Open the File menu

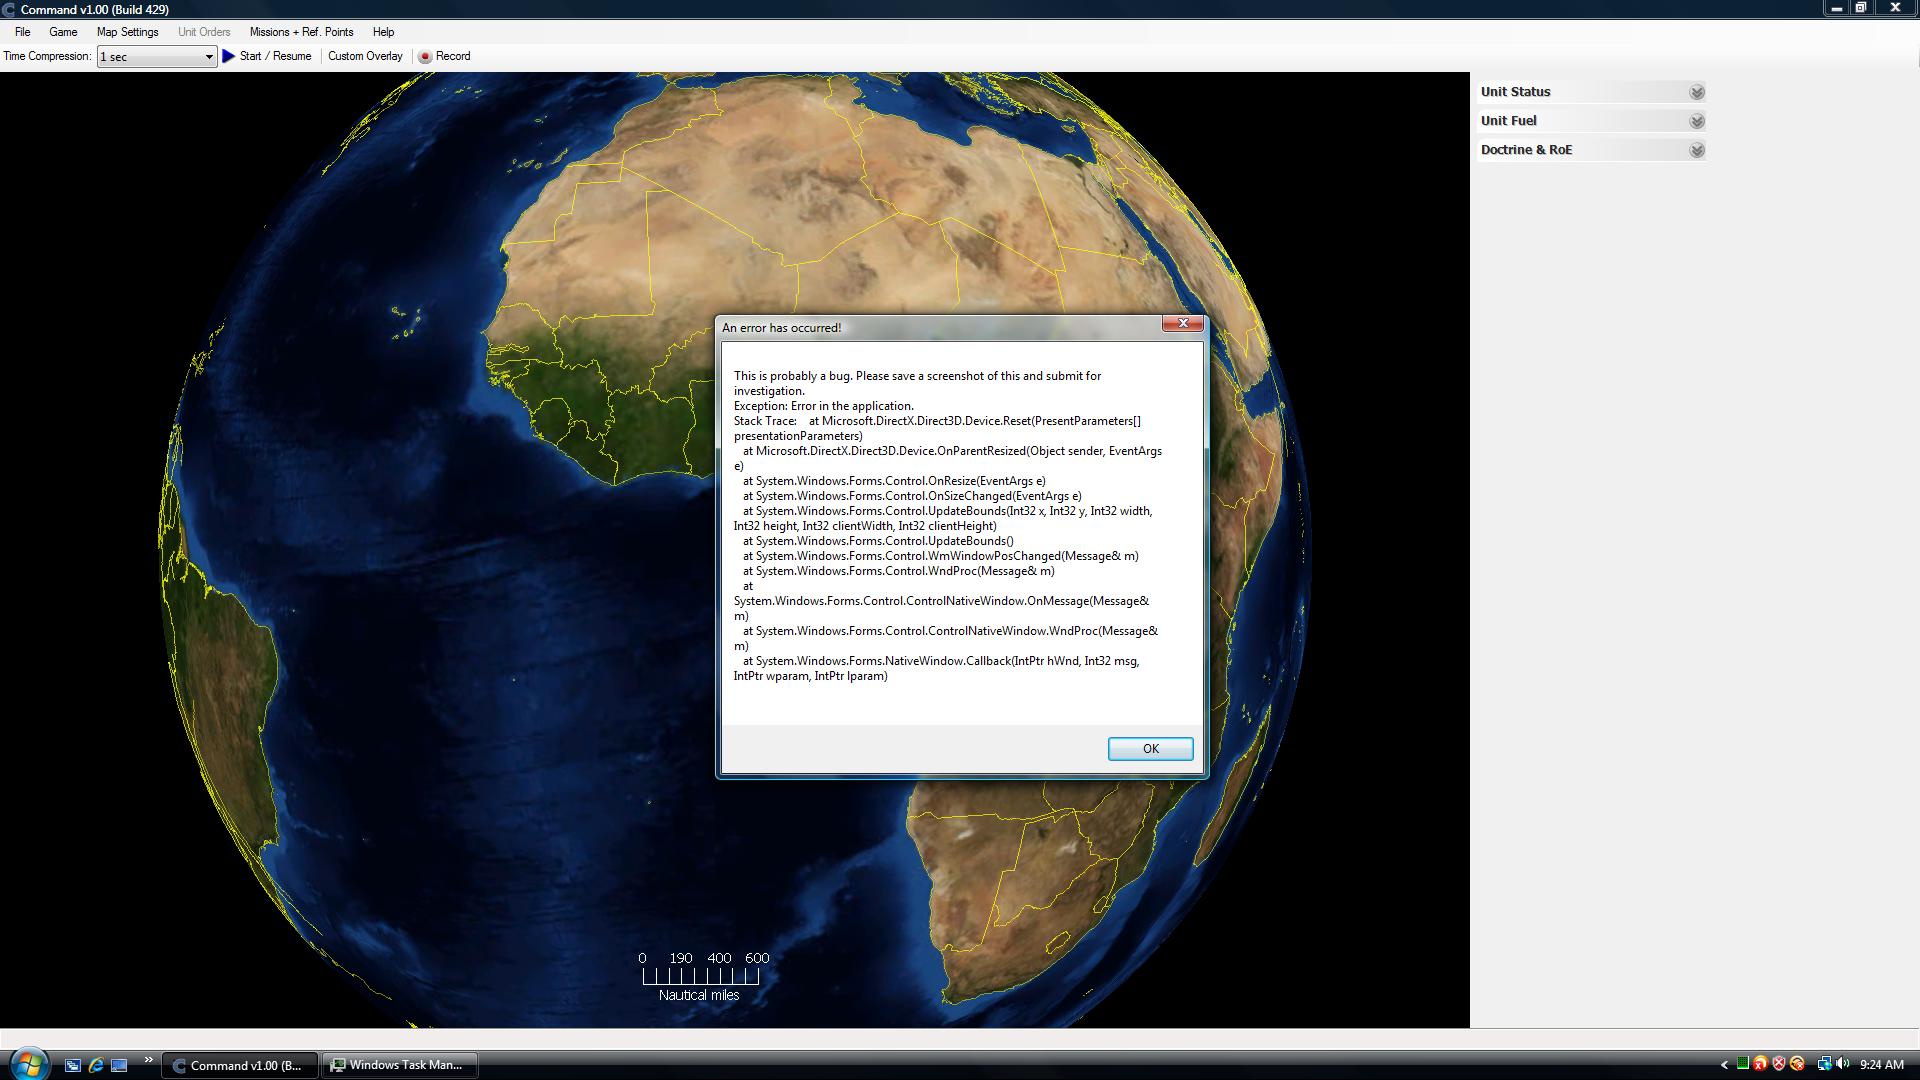point(22,32)
